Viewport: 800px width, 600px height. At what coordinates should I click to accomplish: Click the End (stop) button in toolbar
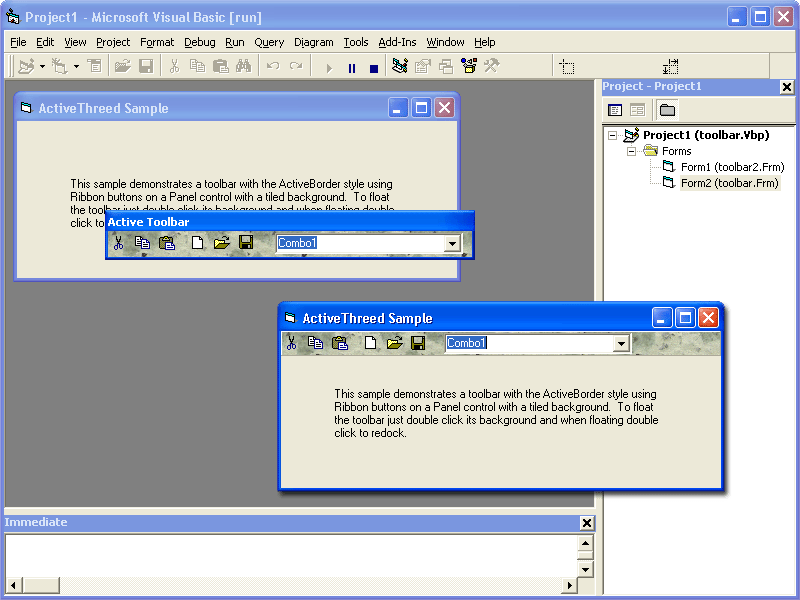tap(374, 68)
